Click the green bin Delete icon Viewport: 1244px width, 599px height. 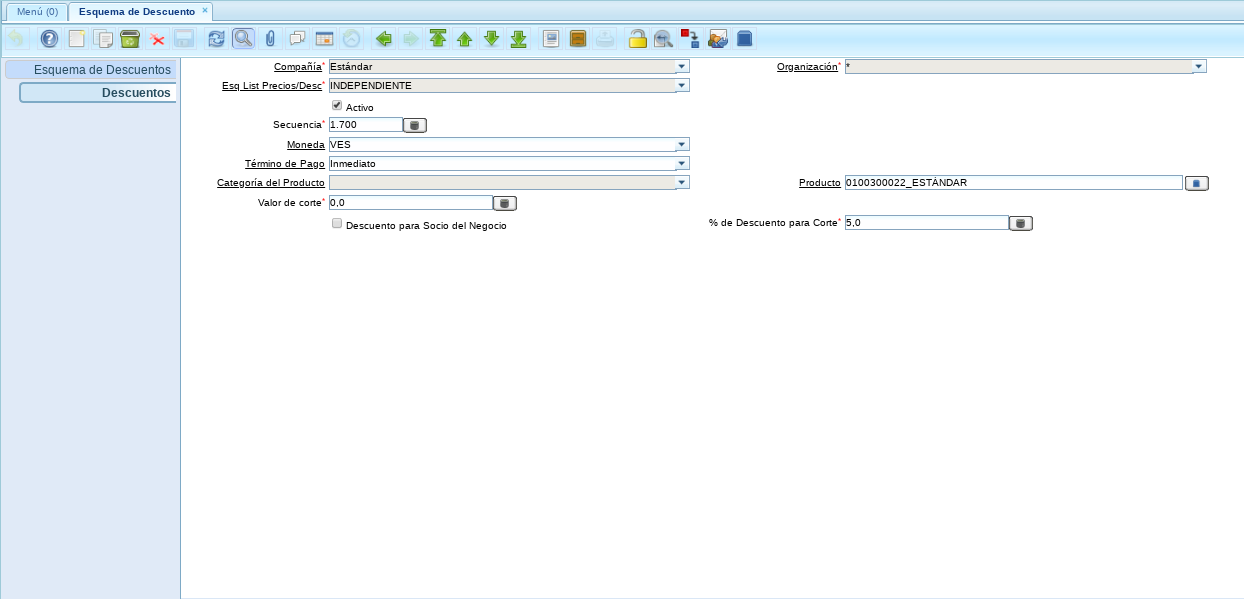[130, 39]
